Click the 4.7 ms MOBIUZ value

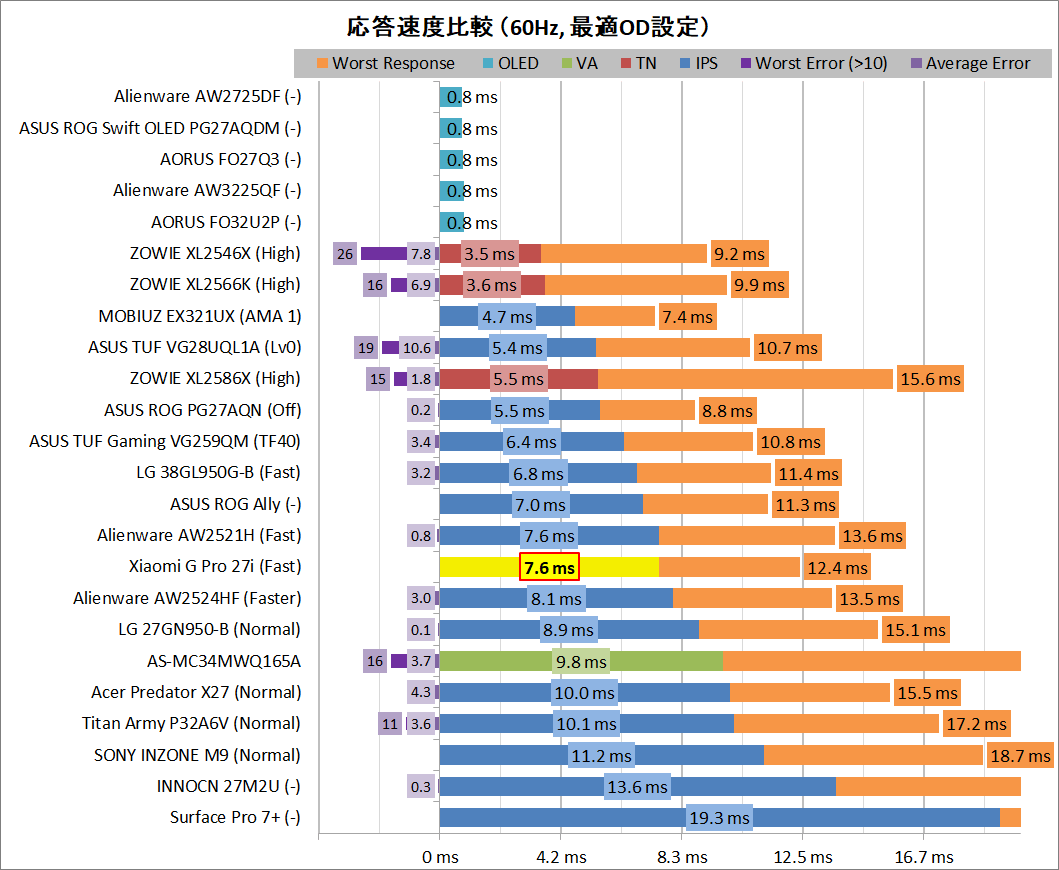(x=507, y=317)
